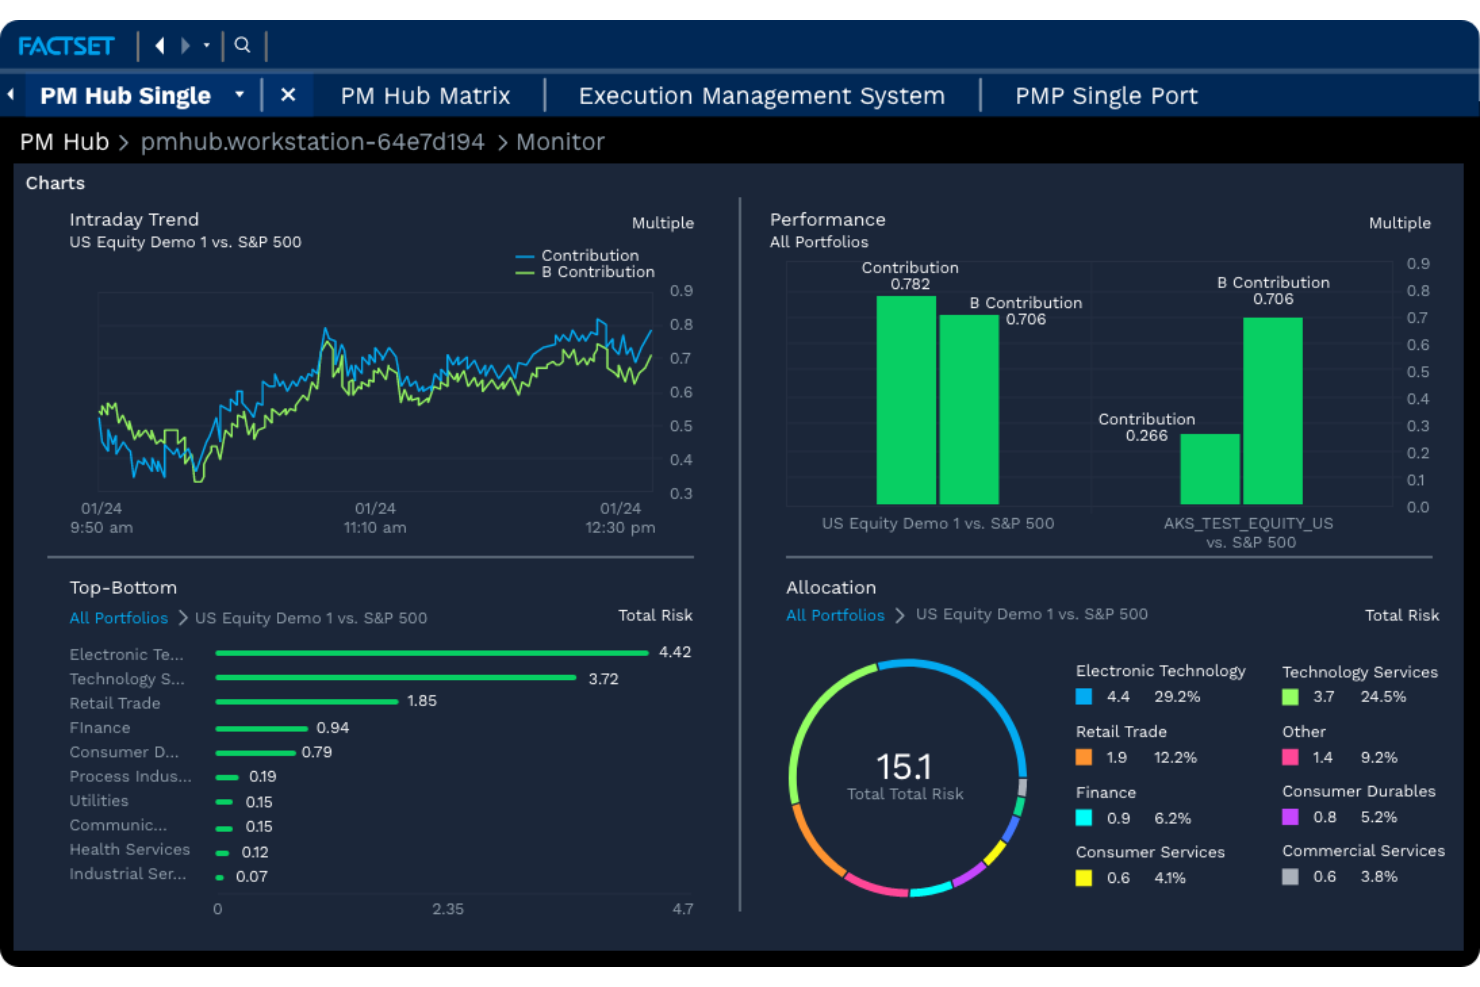Open the Total Risk selector in Top-Bottom
Screen dimensions: 1480x987
point(655,615)
